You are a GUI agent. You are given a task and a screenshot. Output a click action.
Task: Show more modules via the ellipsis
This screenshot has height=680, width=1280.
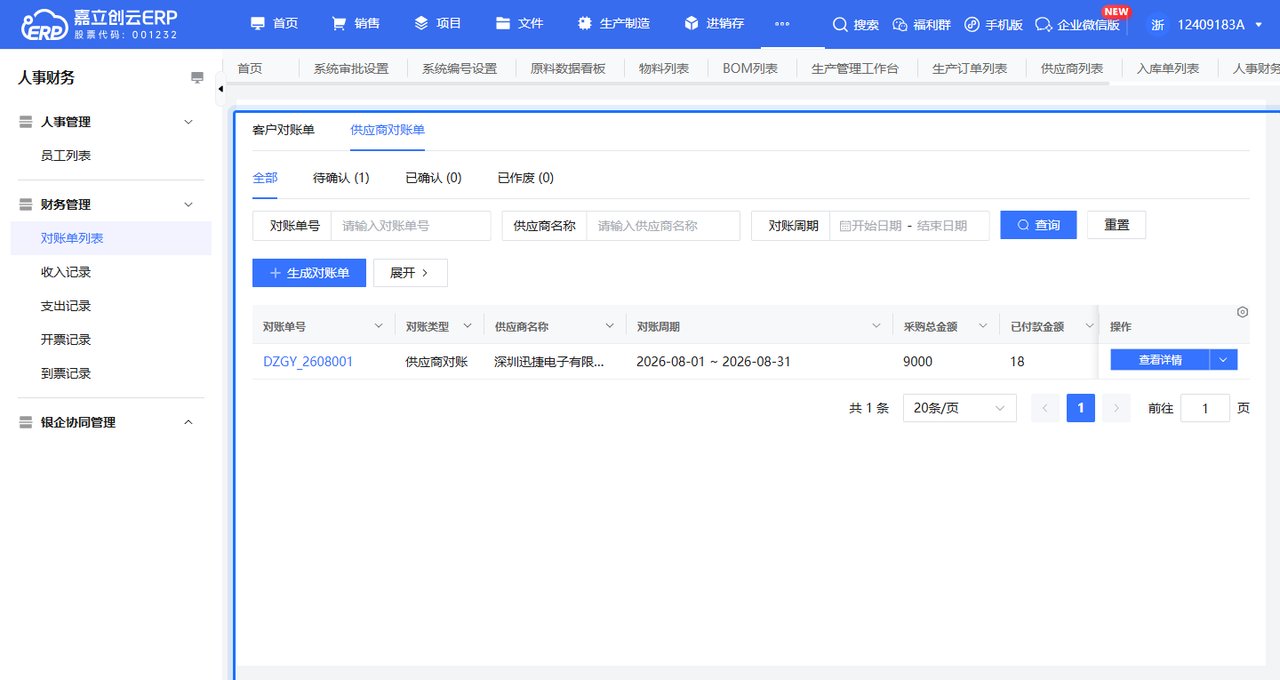point(782,23)
